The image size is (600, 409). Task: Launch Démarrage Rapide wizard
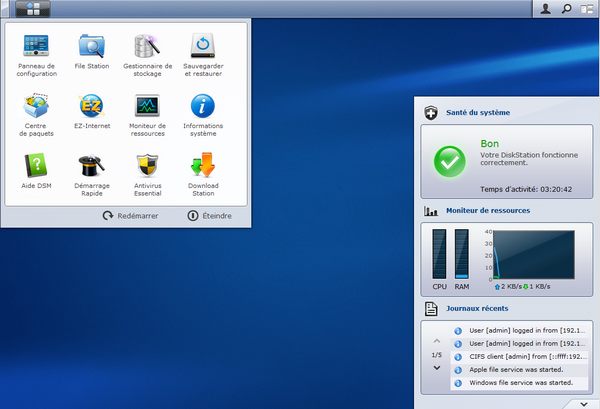coord(92,174)
